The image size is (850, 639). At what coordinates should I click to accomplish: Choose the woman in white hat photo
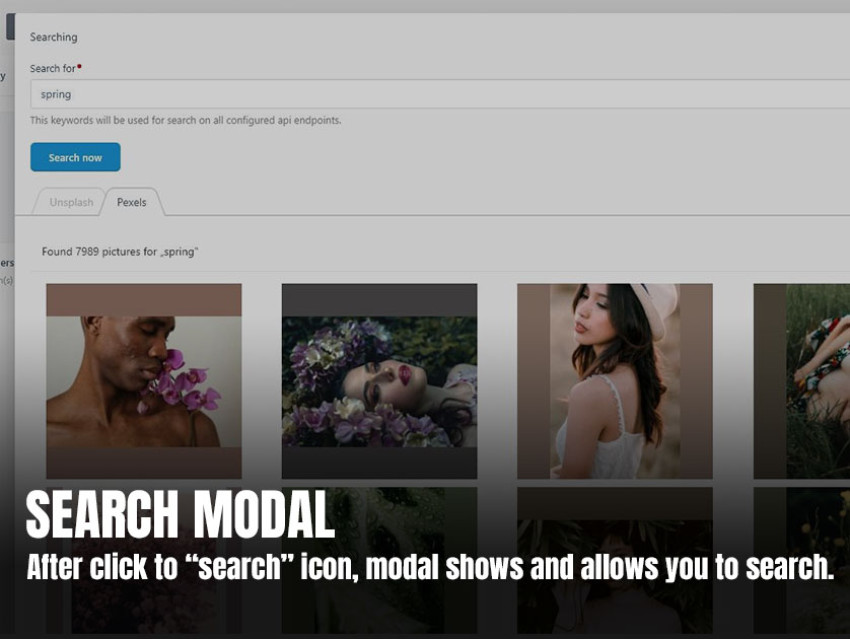click(615, 381)
